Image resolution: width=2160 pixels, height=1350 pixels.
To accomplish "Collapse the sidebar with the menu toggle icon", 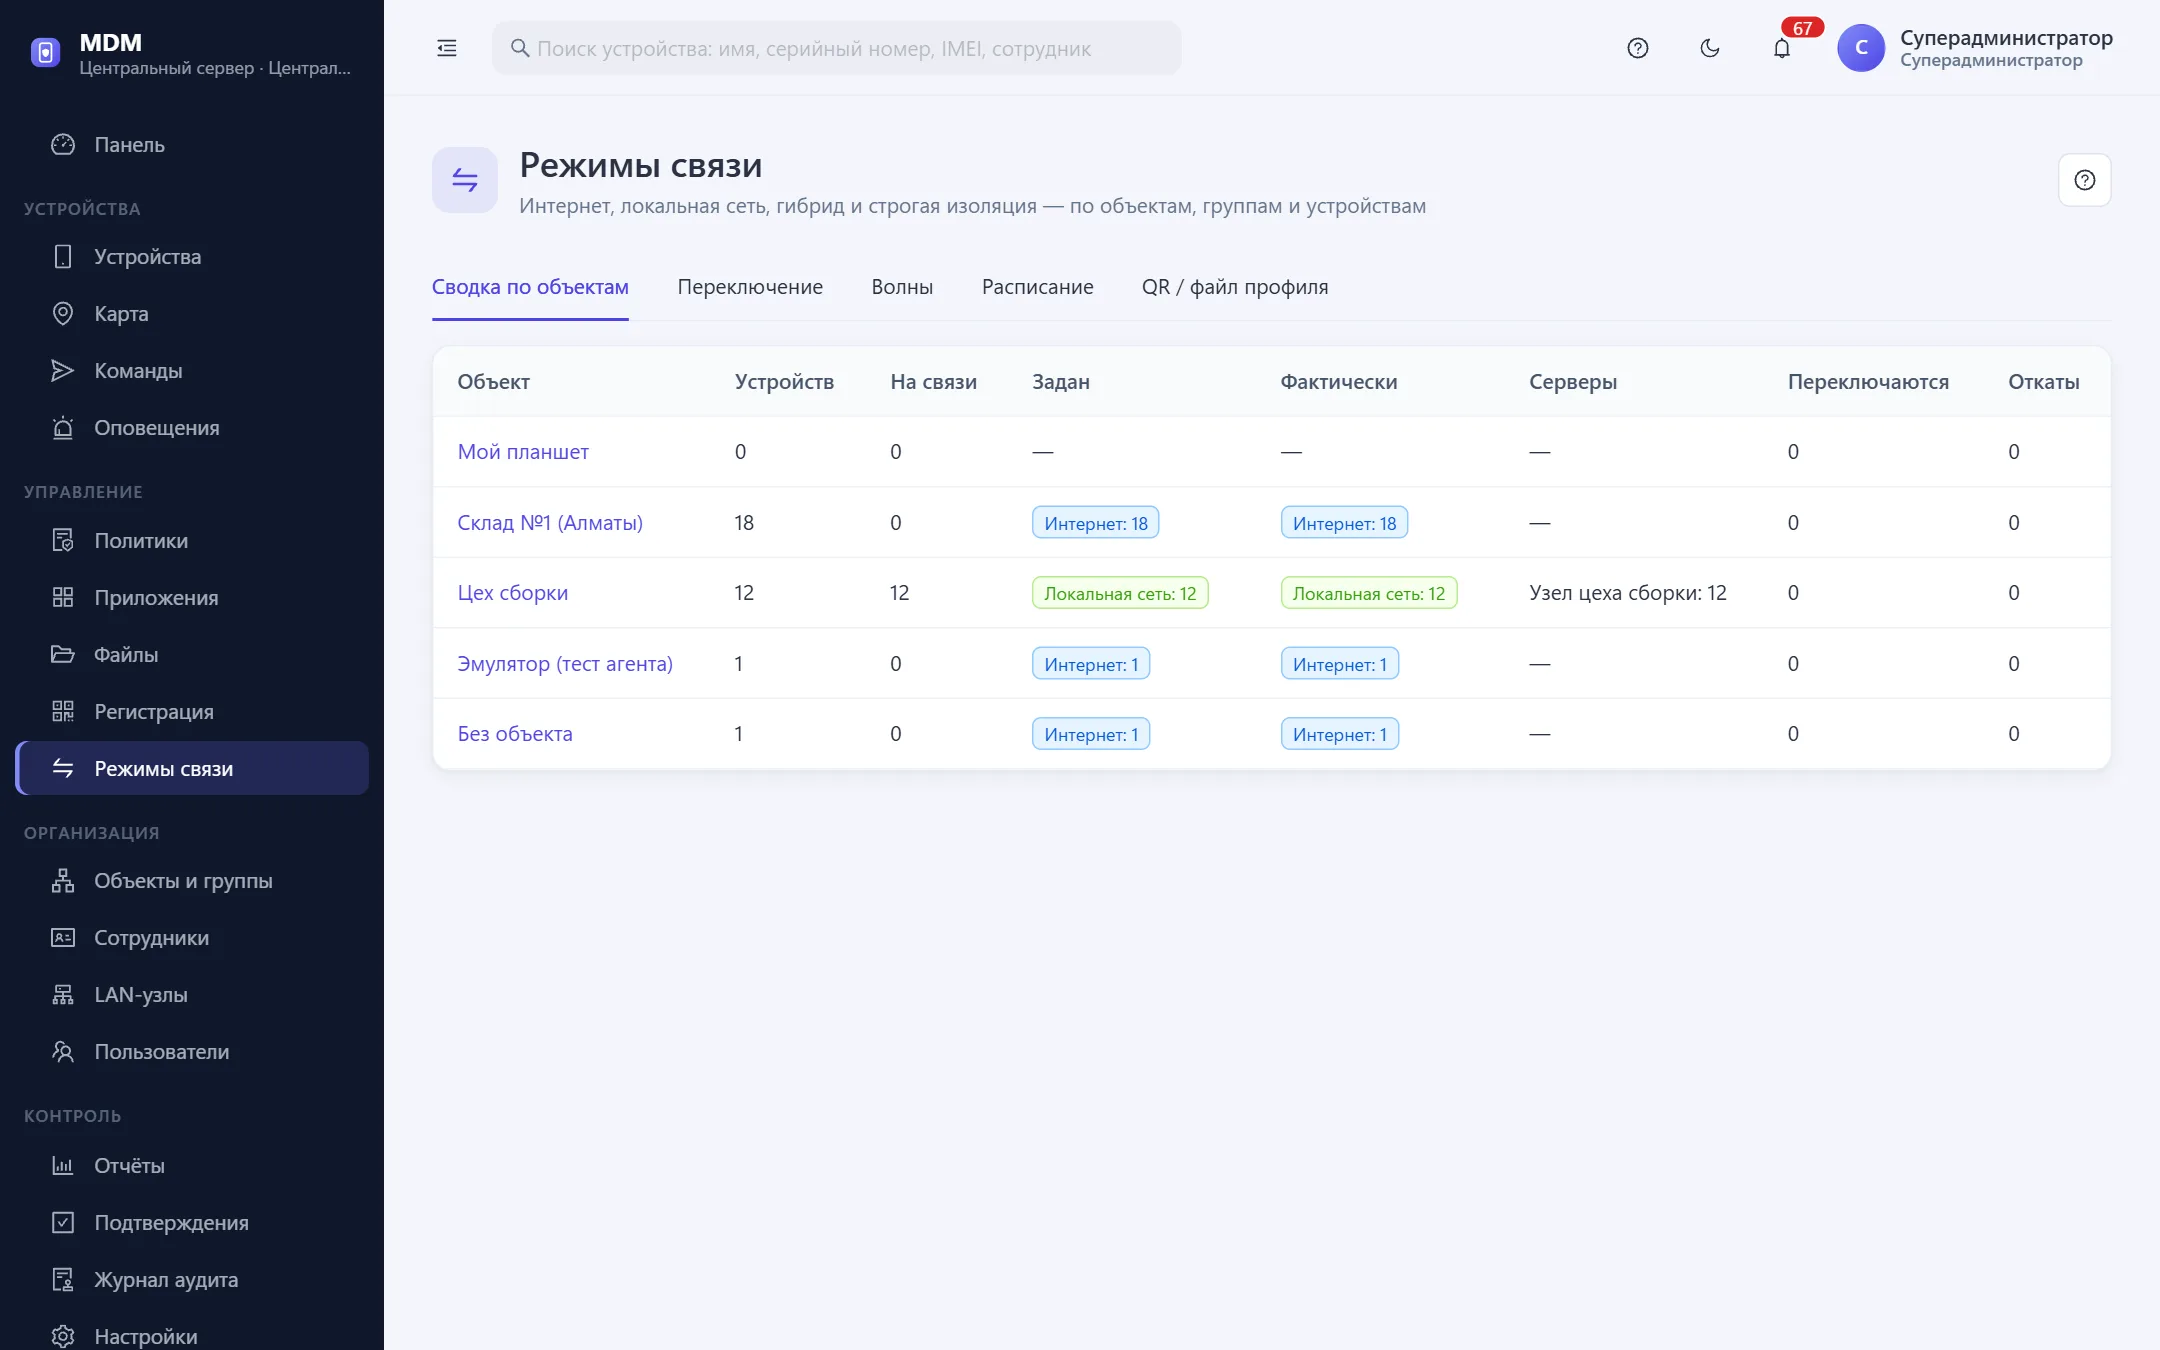I will pyautogui.click(x=447, y=48).
